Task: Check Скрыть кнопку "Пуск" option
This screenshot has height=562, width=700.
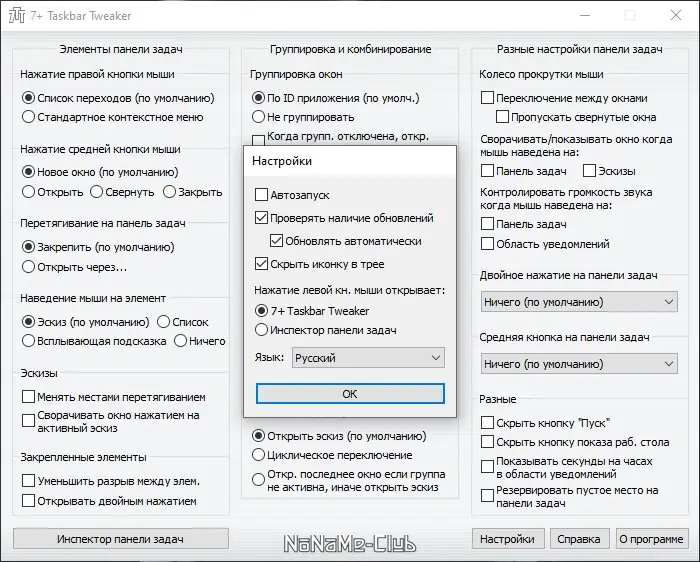Action: pyautogui.click(x=488, y=423)
